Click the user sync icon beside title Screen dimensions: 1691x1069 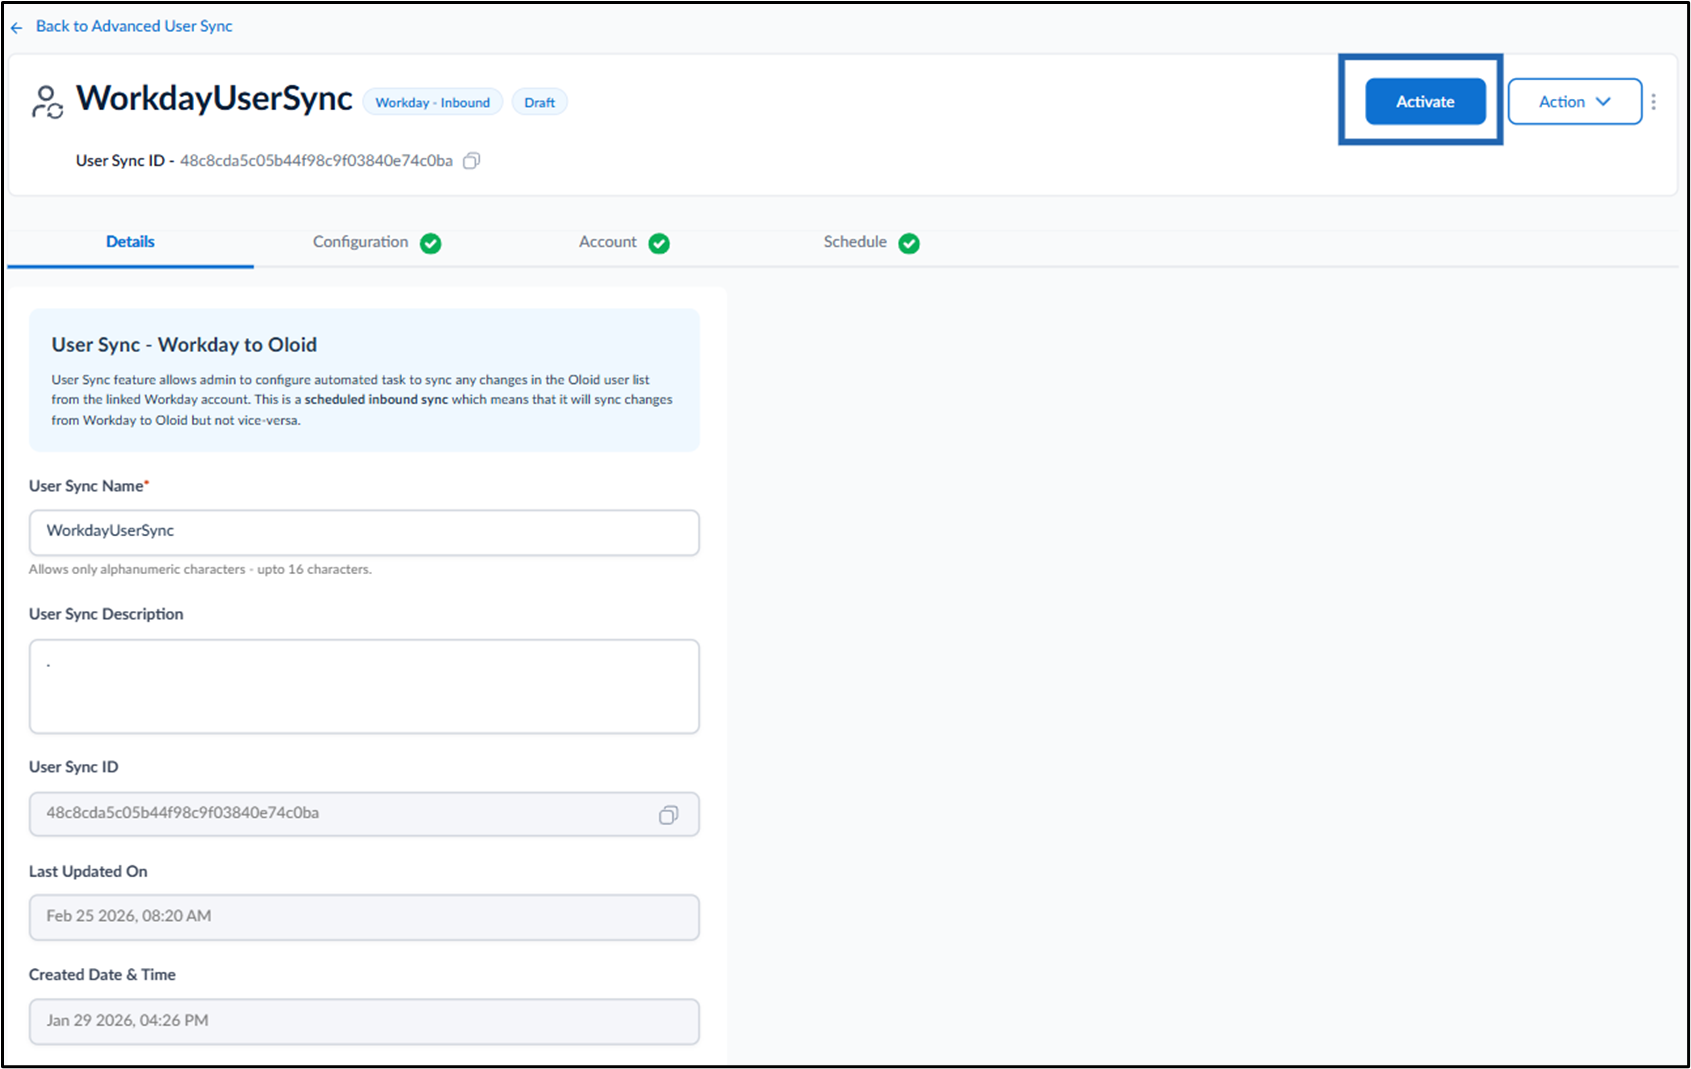(47, 101)
